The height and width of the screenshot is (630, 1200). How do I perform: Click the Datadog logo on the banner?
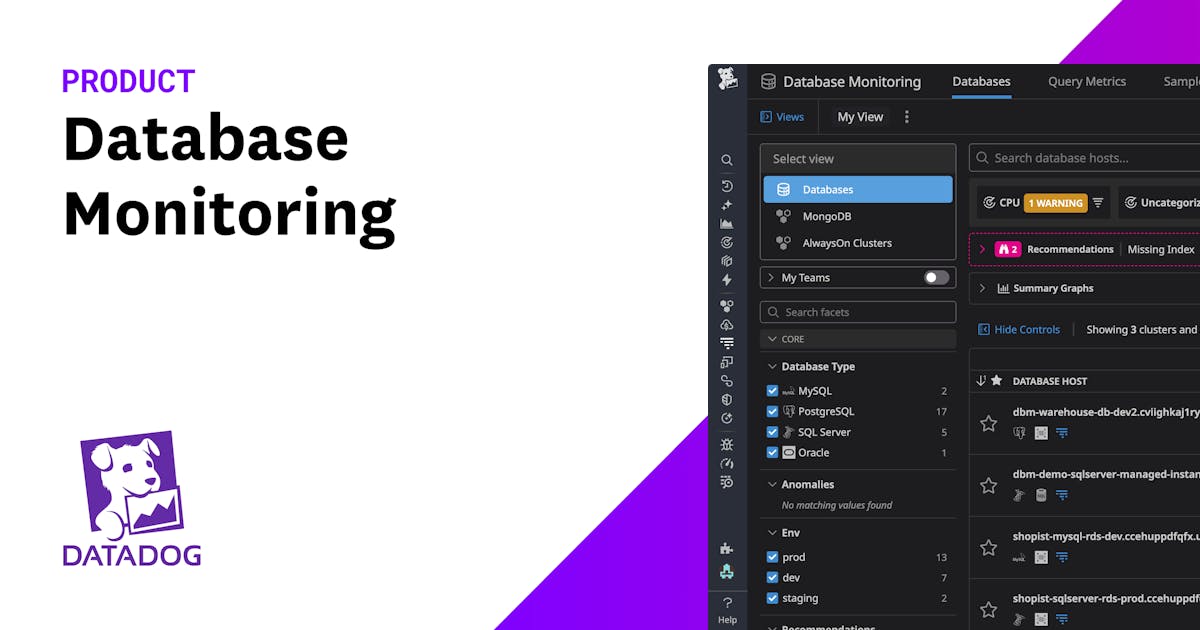pos(132,498)
